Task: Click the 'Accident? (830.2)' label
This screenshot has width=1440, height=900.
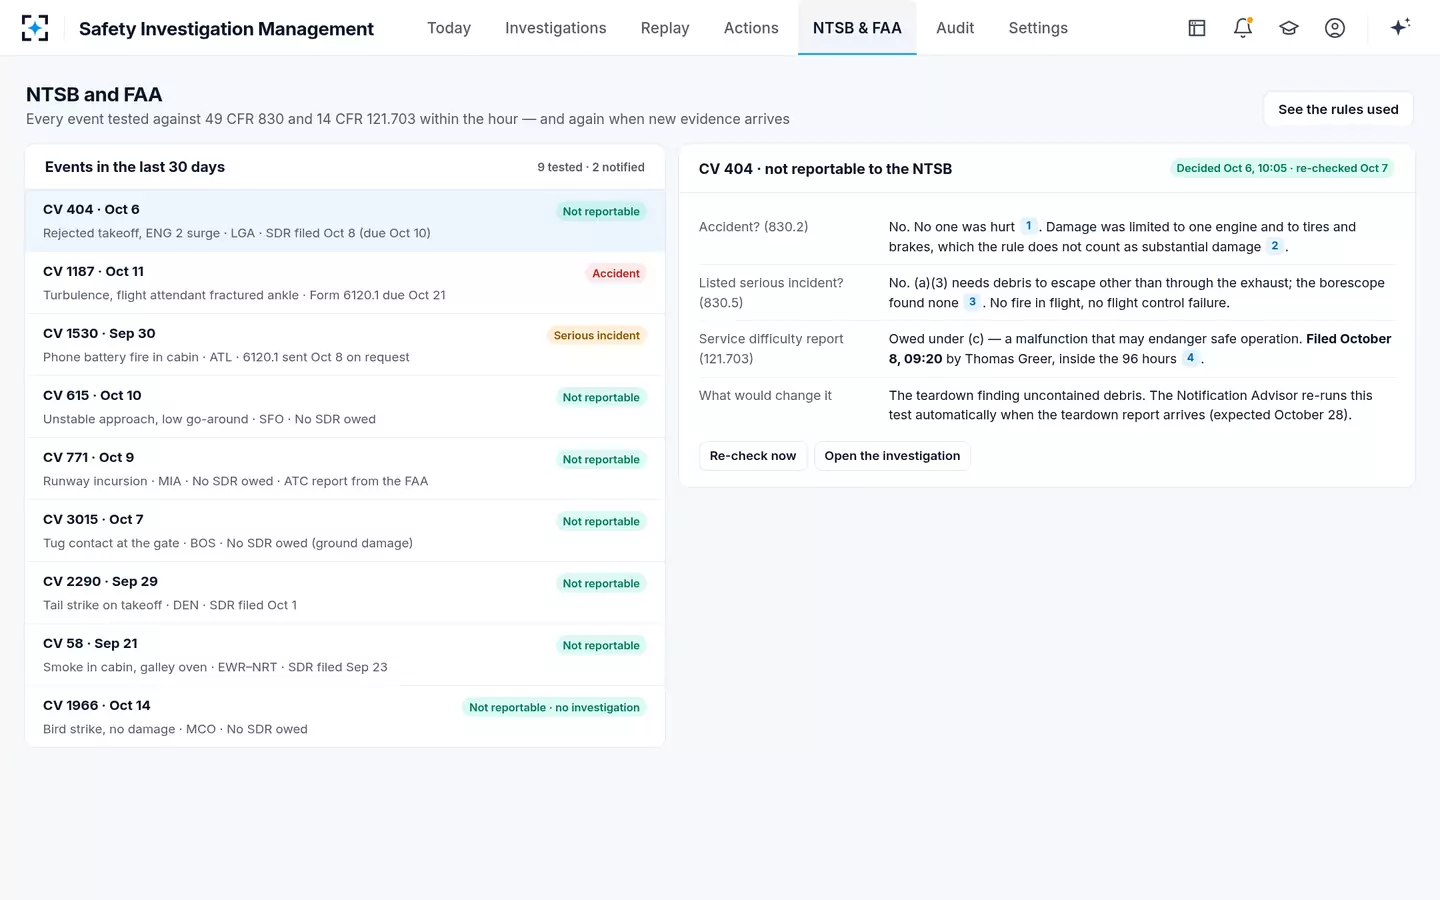Action: [754, 227]
